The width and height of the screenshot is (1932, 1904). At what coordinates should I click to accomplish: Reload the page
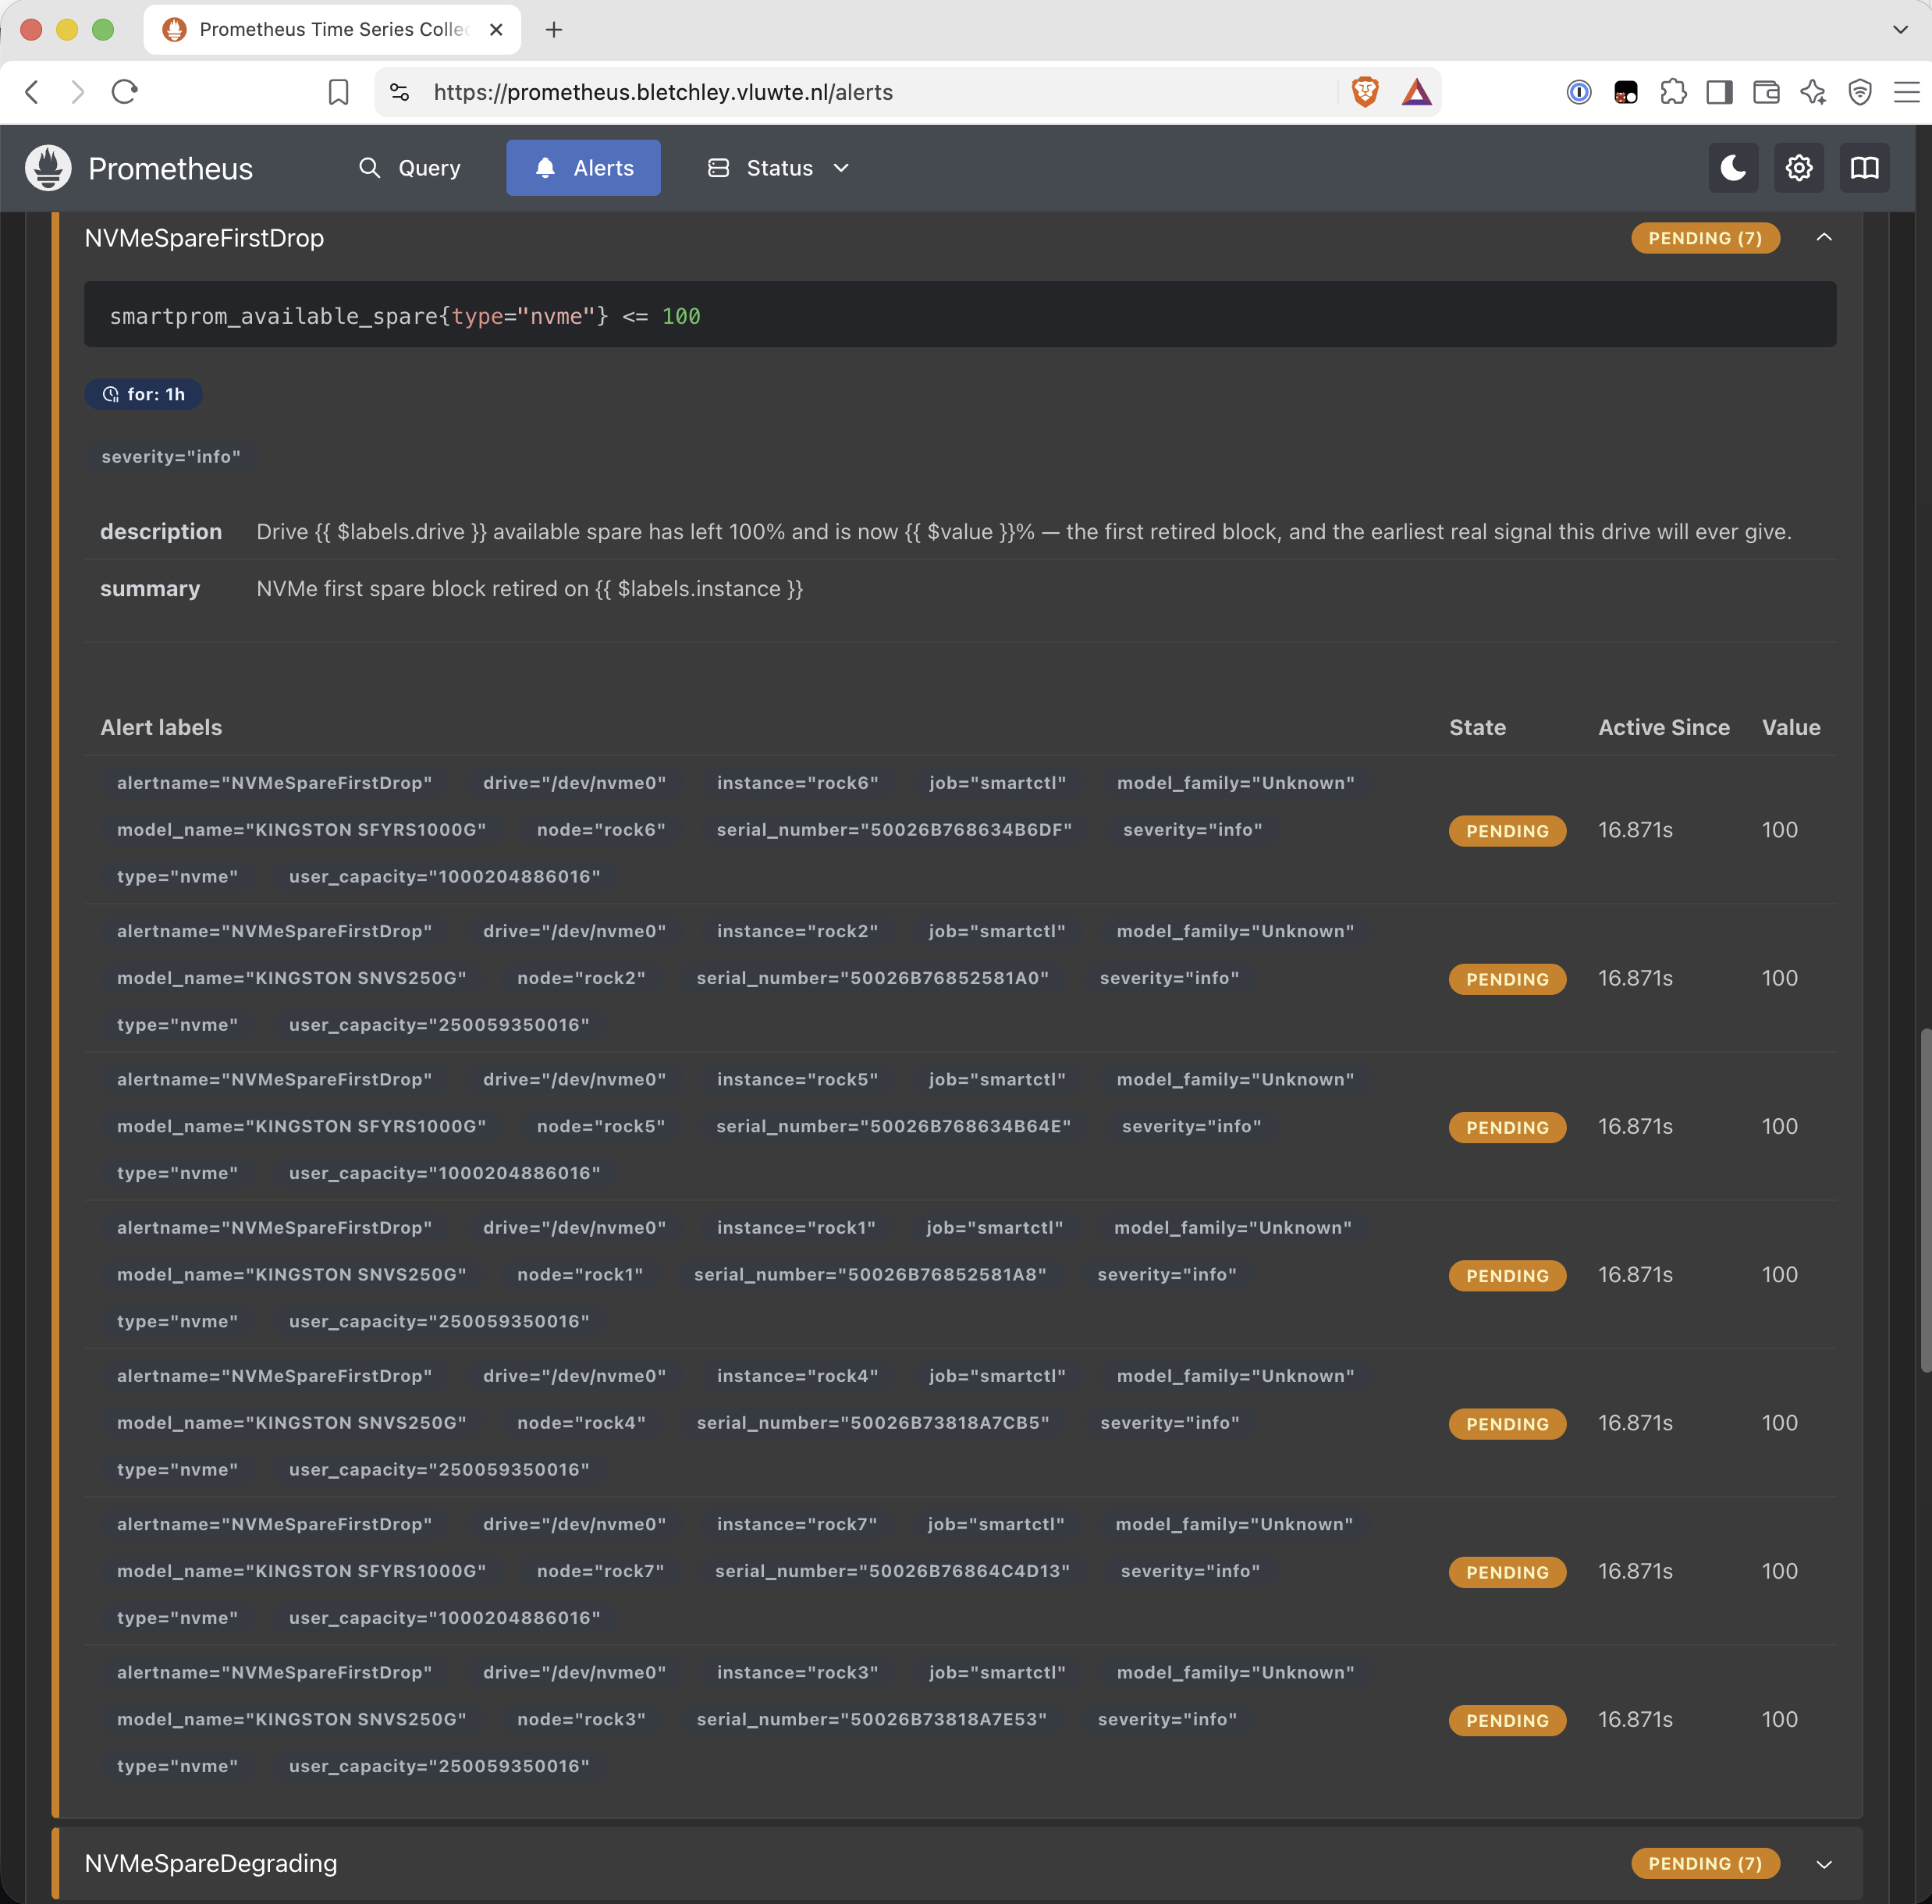click(x=125, y=92)
